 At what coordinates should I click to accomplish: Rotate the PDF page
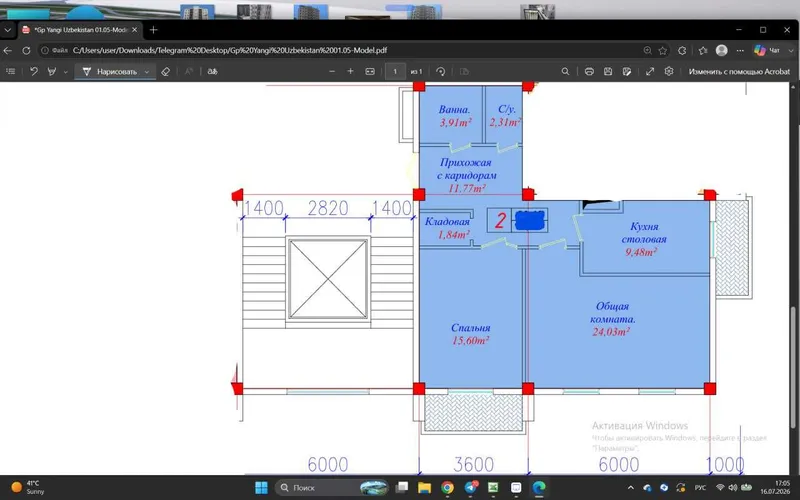441,72
